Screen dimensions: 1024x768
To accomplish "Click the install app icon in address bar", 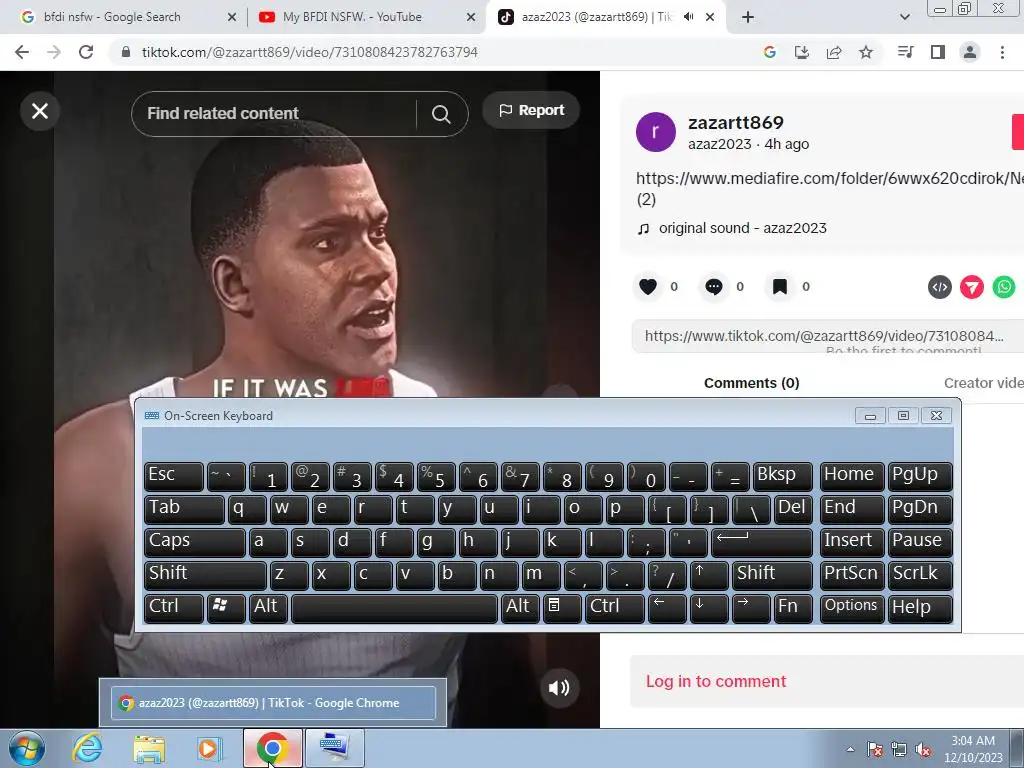I will (801, 52).
